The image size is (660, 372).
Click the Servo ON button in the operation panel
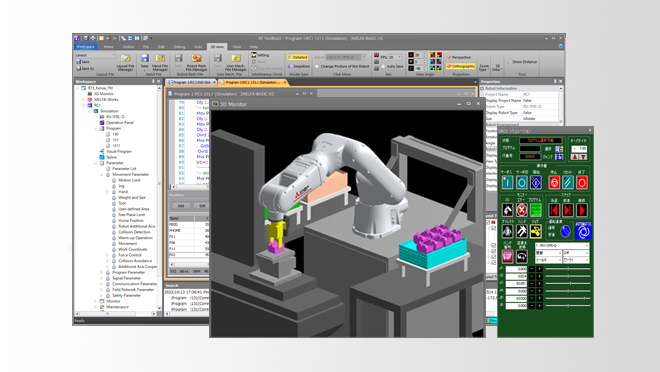[x=507, y=183]
